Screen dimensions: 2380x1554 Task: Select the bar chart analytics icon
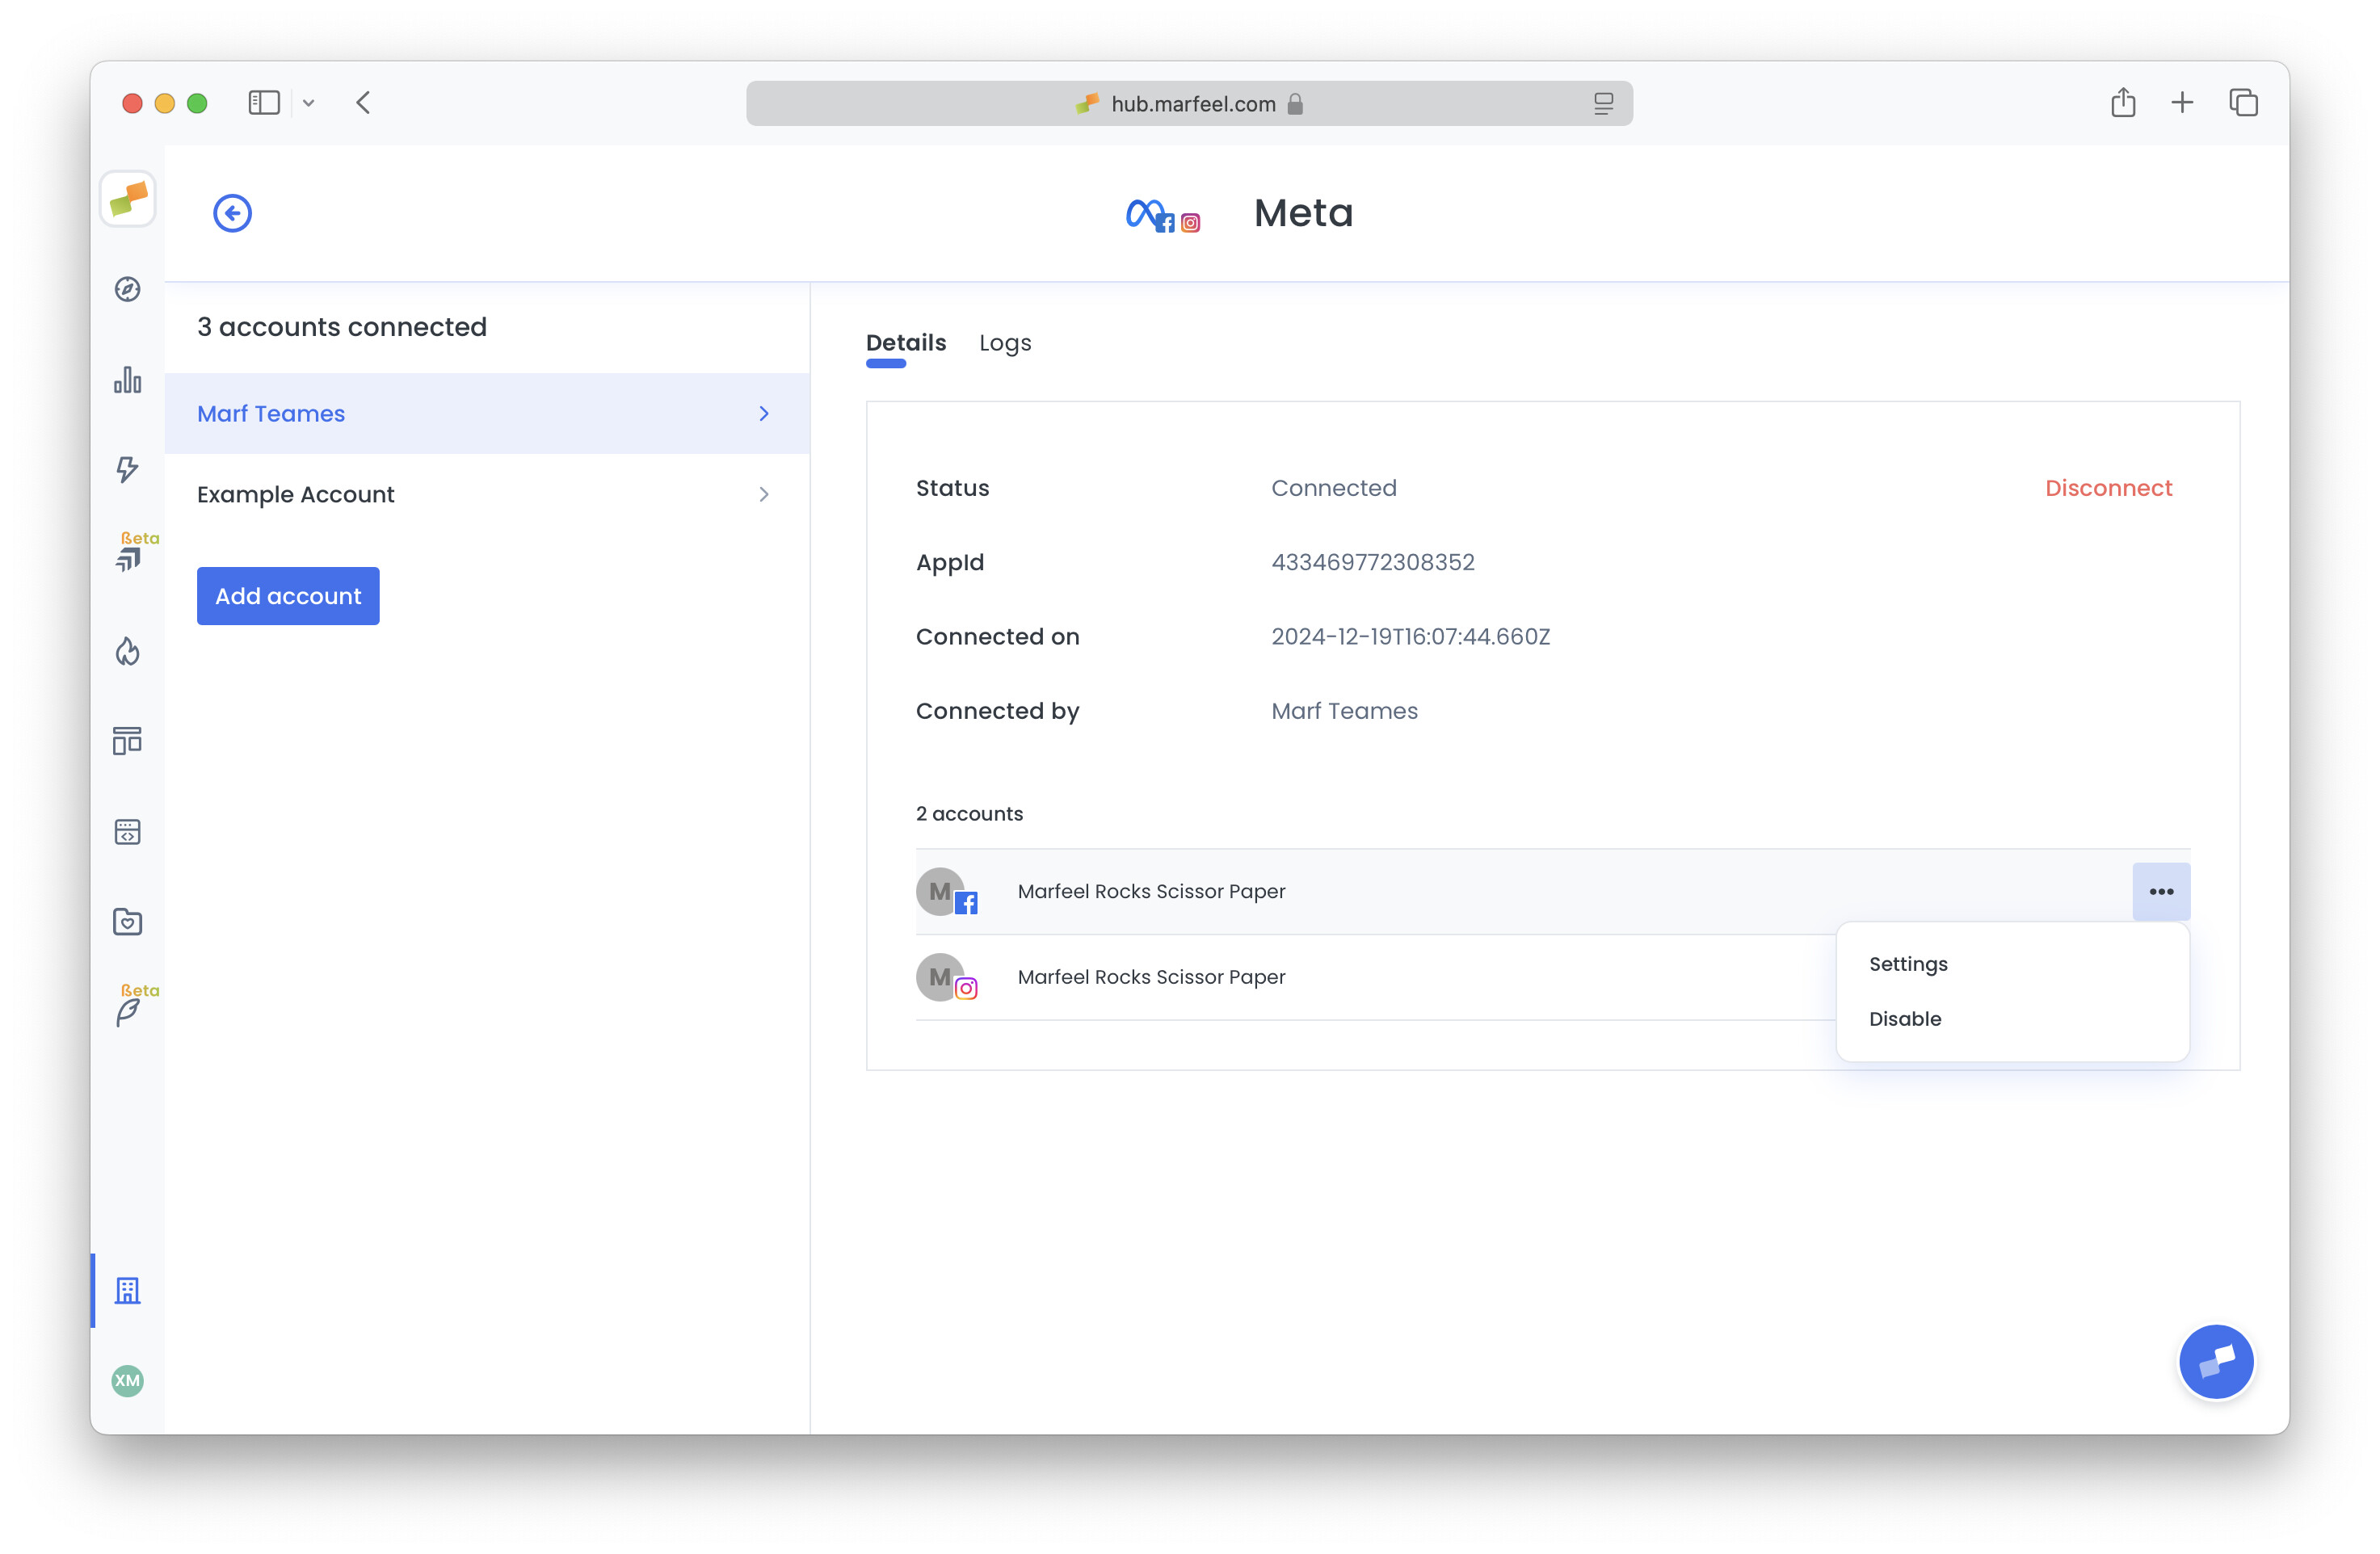[127, 381]
